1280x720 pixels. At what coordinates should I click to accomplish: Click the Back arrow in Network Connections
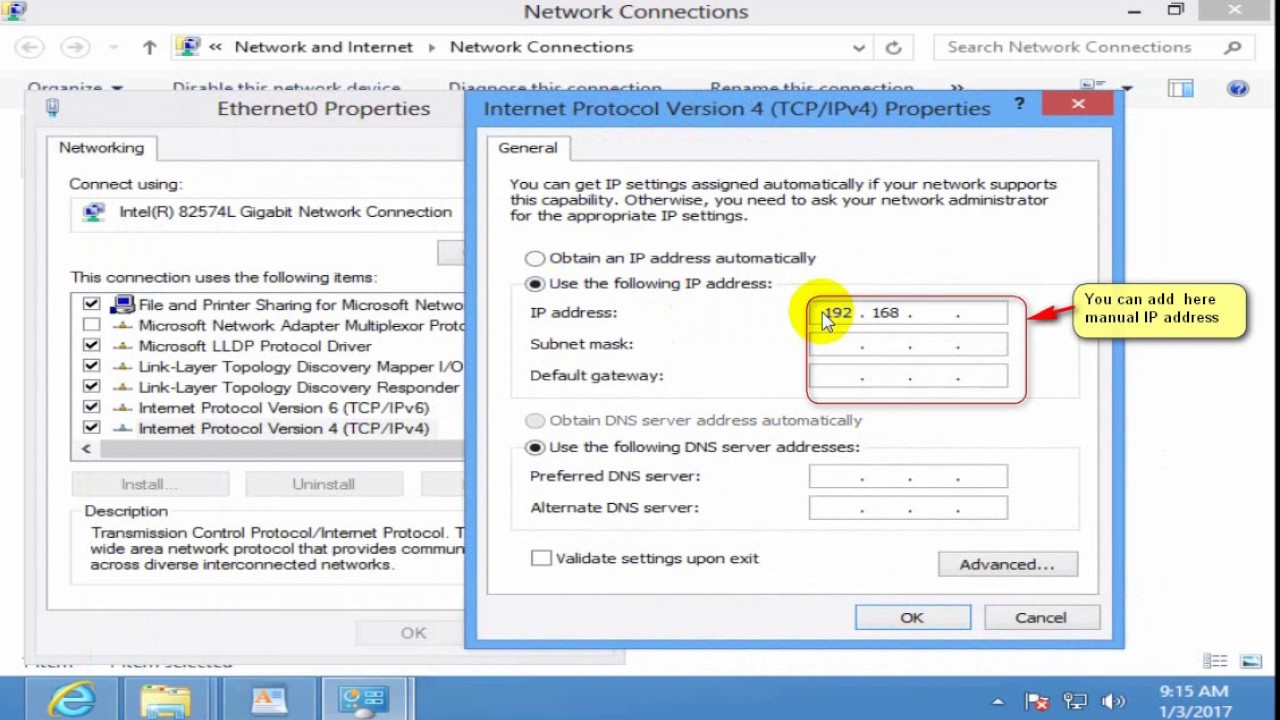pyautogui.click(x=30, y=47)
